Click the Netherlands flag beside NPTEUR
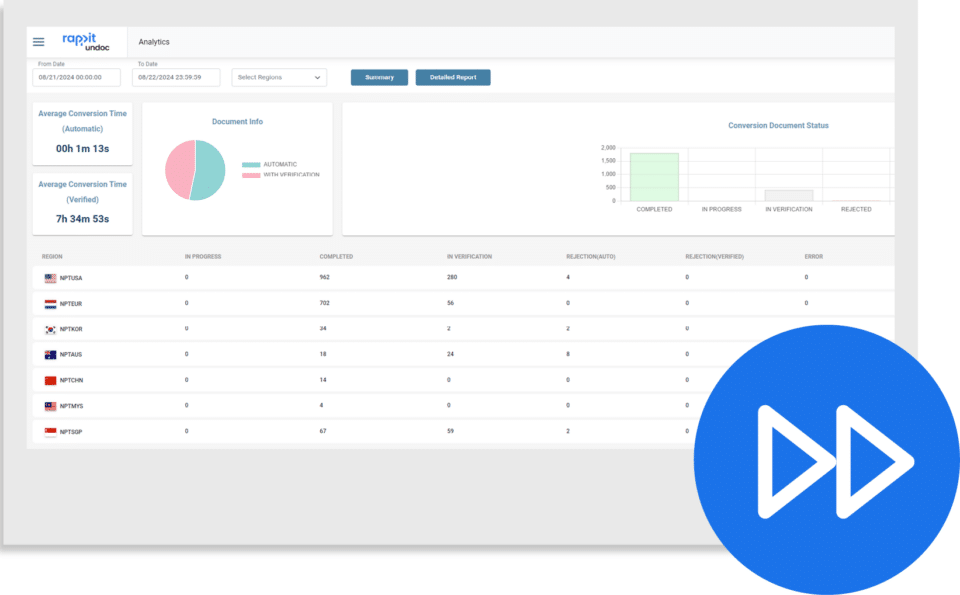 [48, 303]
